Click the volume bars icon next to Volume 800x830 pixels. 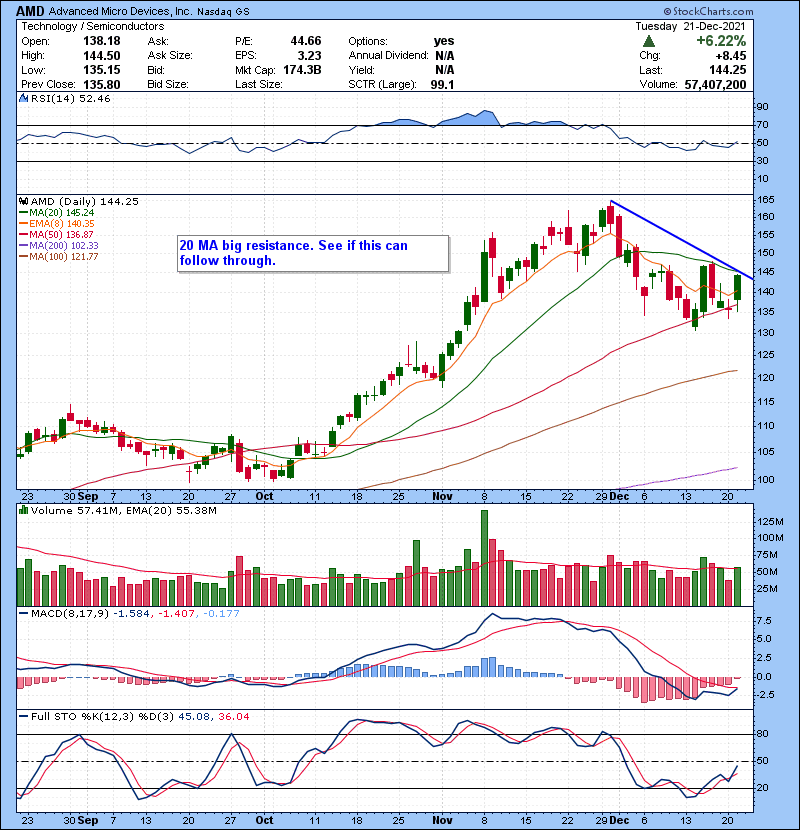click(23, 510)
